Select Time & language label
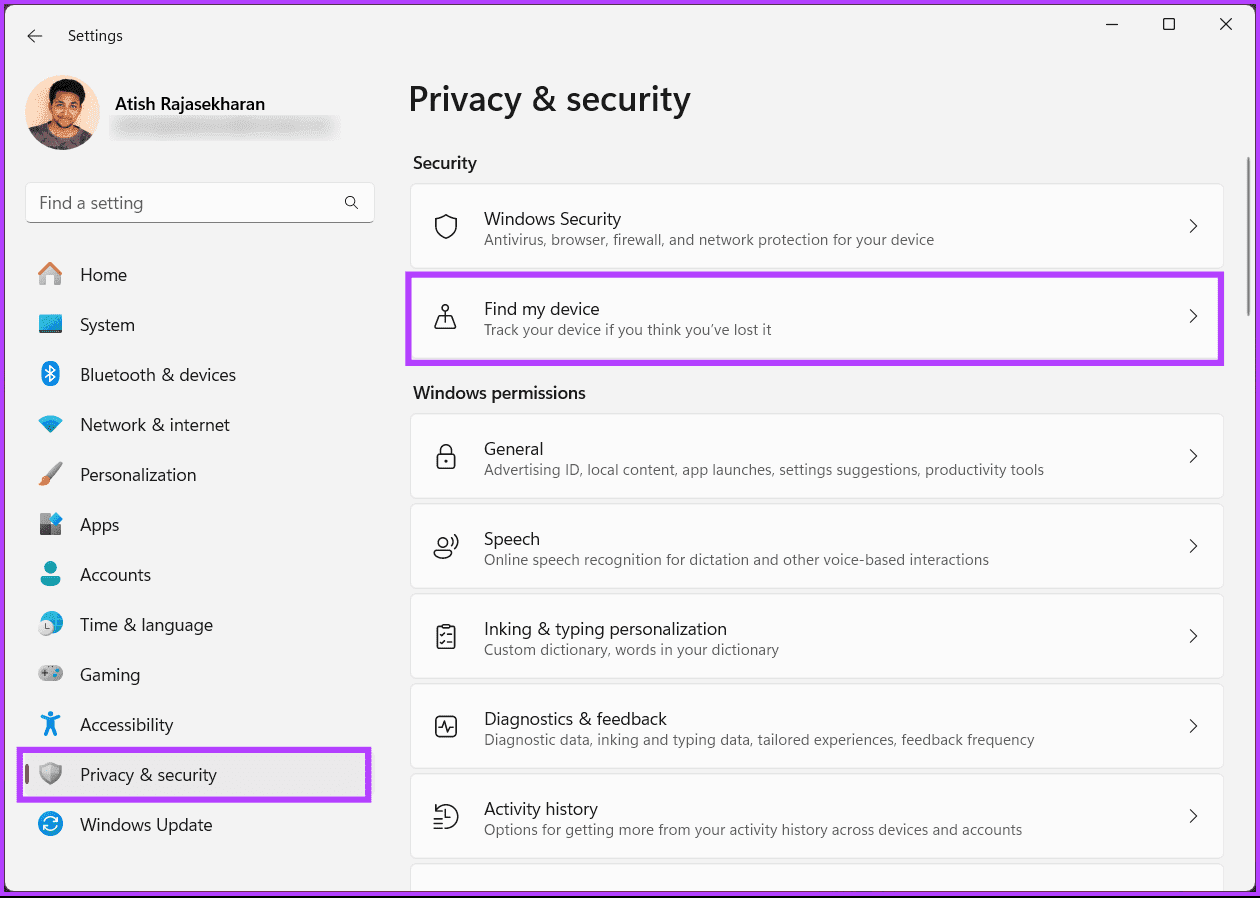The image size is (1260, 898). (146, 625)
